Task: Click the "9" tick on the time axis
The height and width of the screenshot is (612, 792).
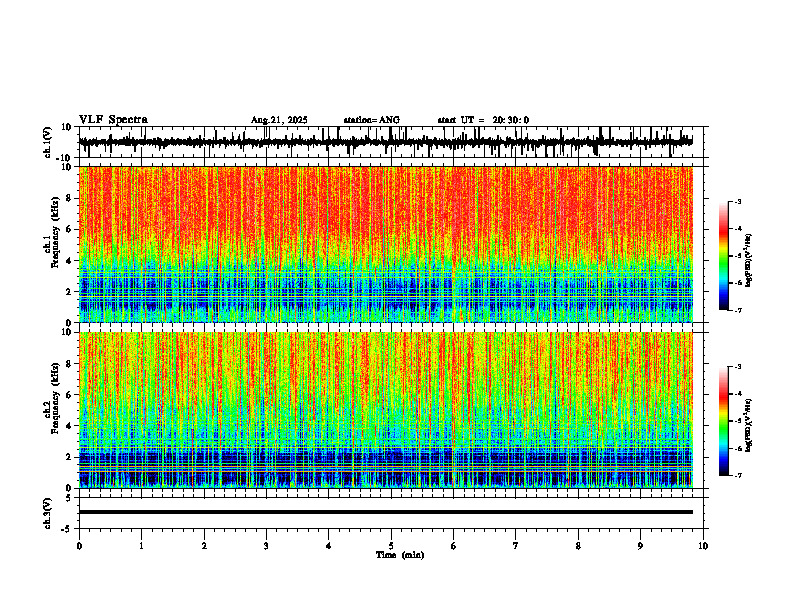Action: pos(640,546)
